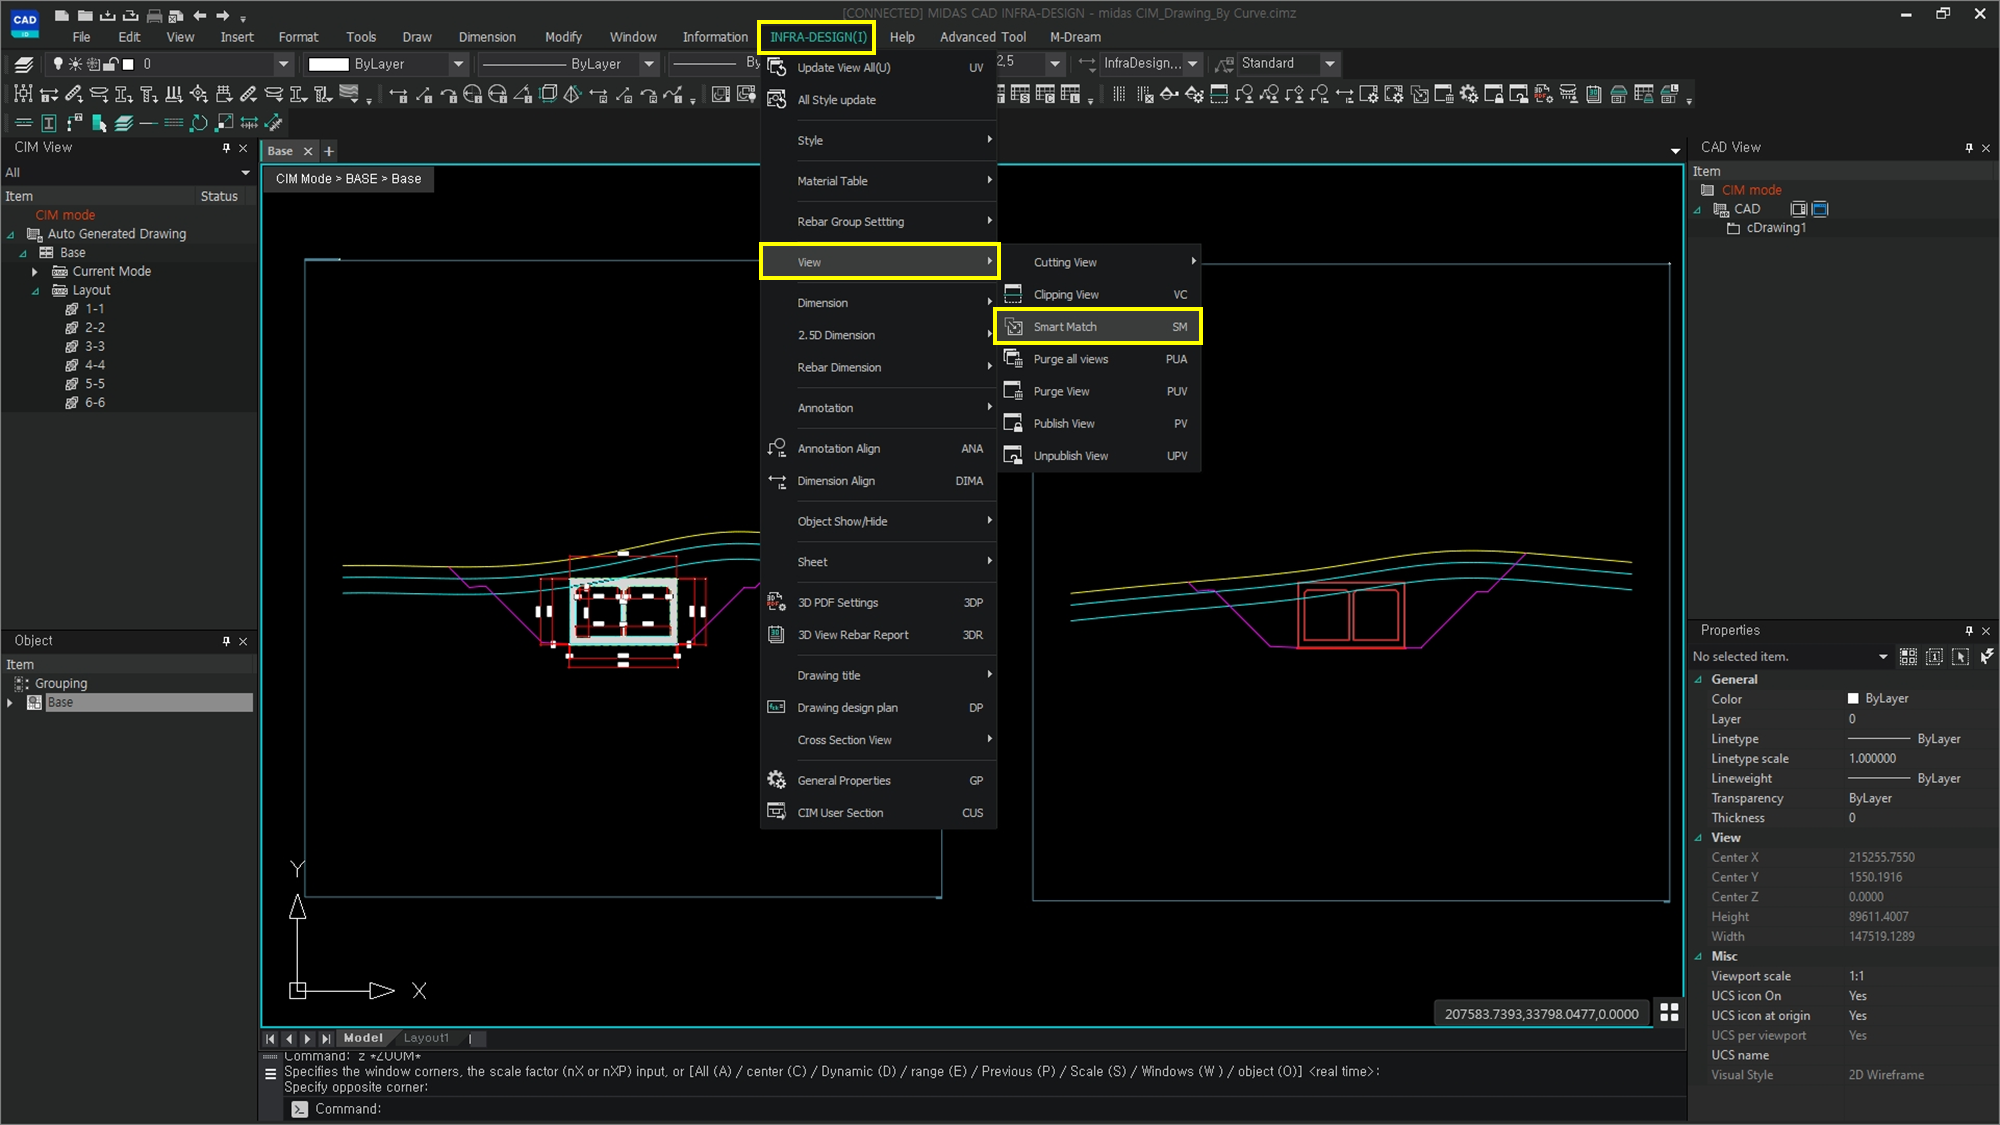
Task: Click the text frame I icon in third row
Action: [x=48, y=123]
